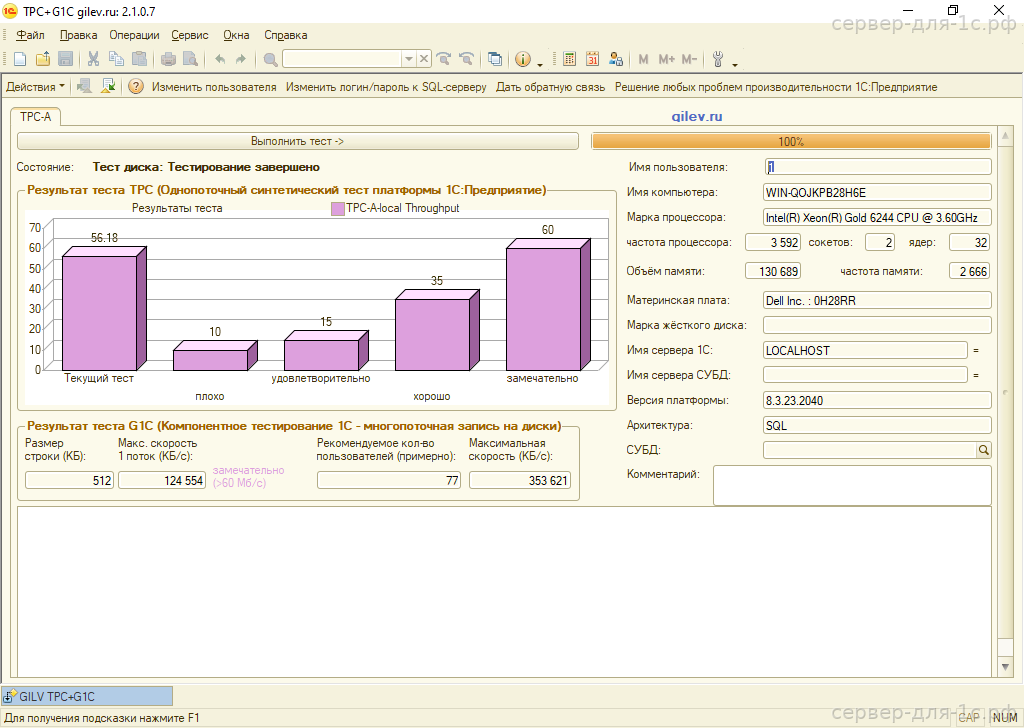
Task: Click the windows list icon
Action: (x=495, y=59)
